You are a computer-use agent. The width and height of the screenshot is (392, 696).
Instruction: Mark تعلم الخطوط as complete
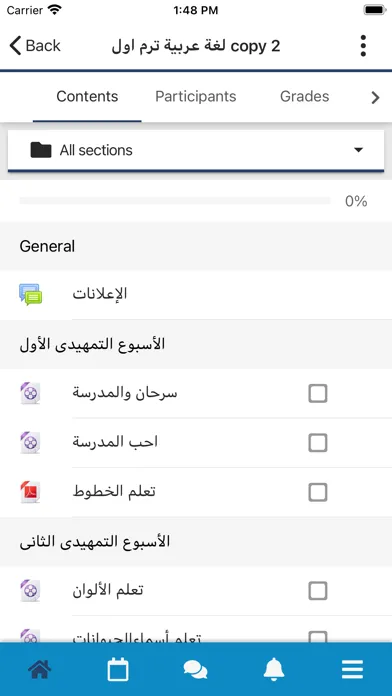point(318,492)
